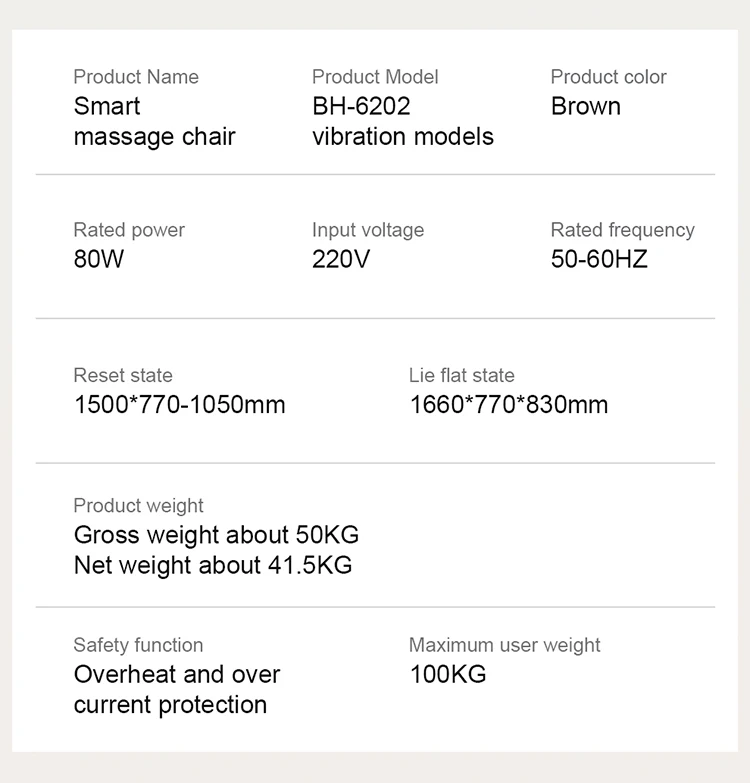
Task: Click the Gross weight about 50KG line
Action: (x=216, y=535)
